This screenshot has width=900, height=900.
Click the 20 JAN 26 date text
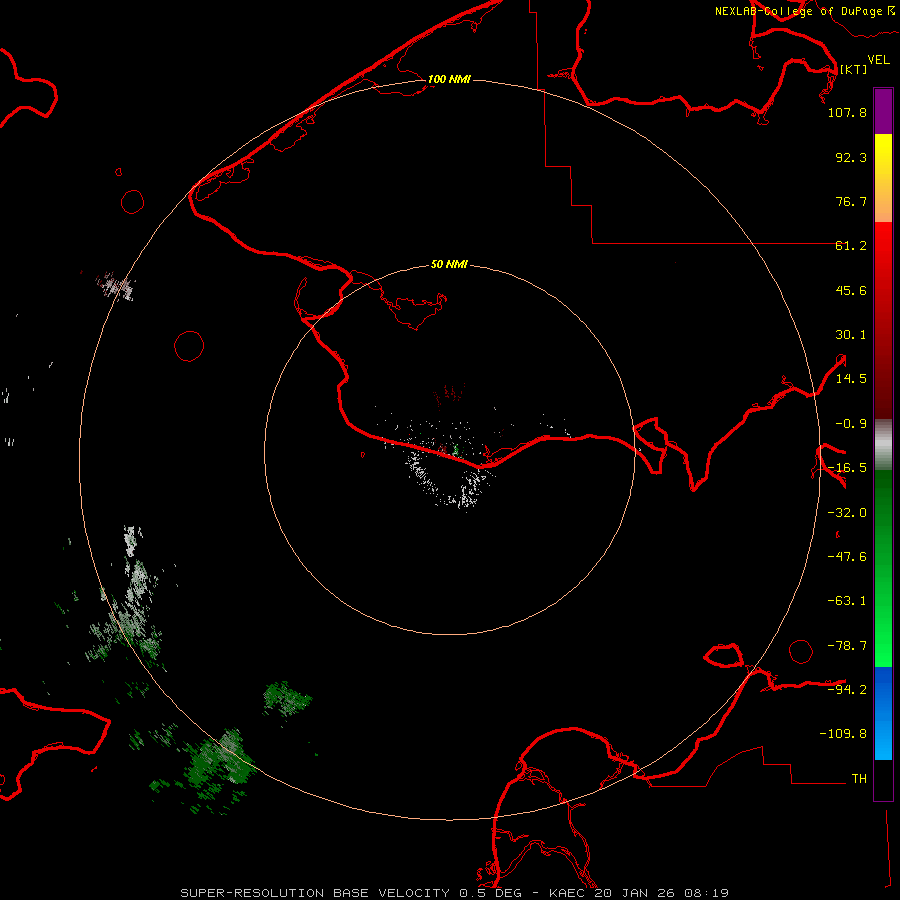pyautogui.click(x=636, y=893)
